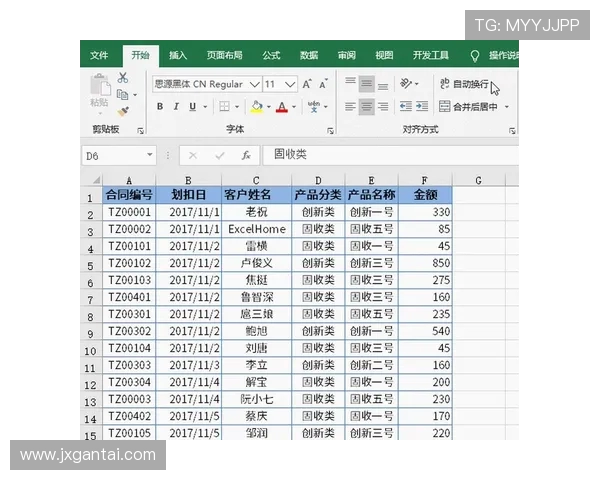Switch to the 插入 ribbon tab
Image resolution: width=600 pixels, height=480 pixels.
click(x=178, y=55)
